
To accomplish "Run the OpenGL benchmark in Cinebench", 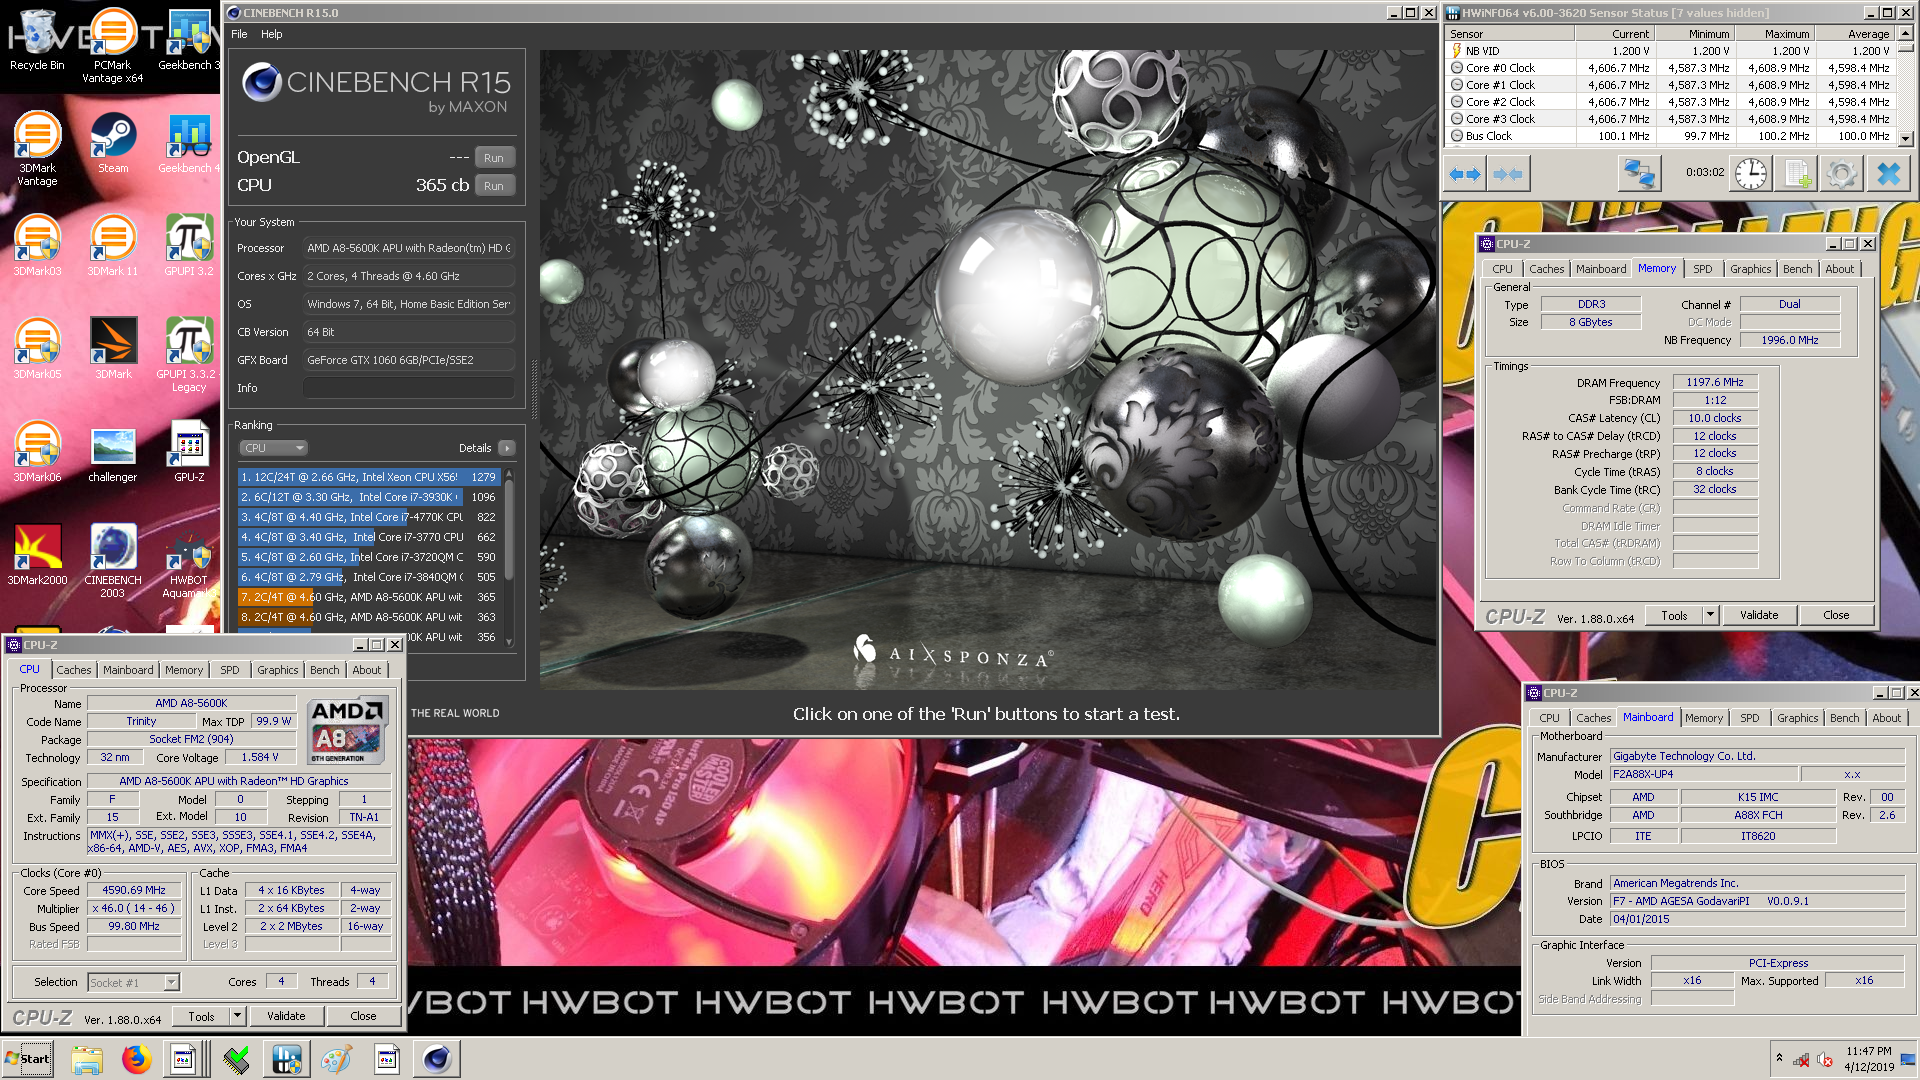I will (494, 158).
